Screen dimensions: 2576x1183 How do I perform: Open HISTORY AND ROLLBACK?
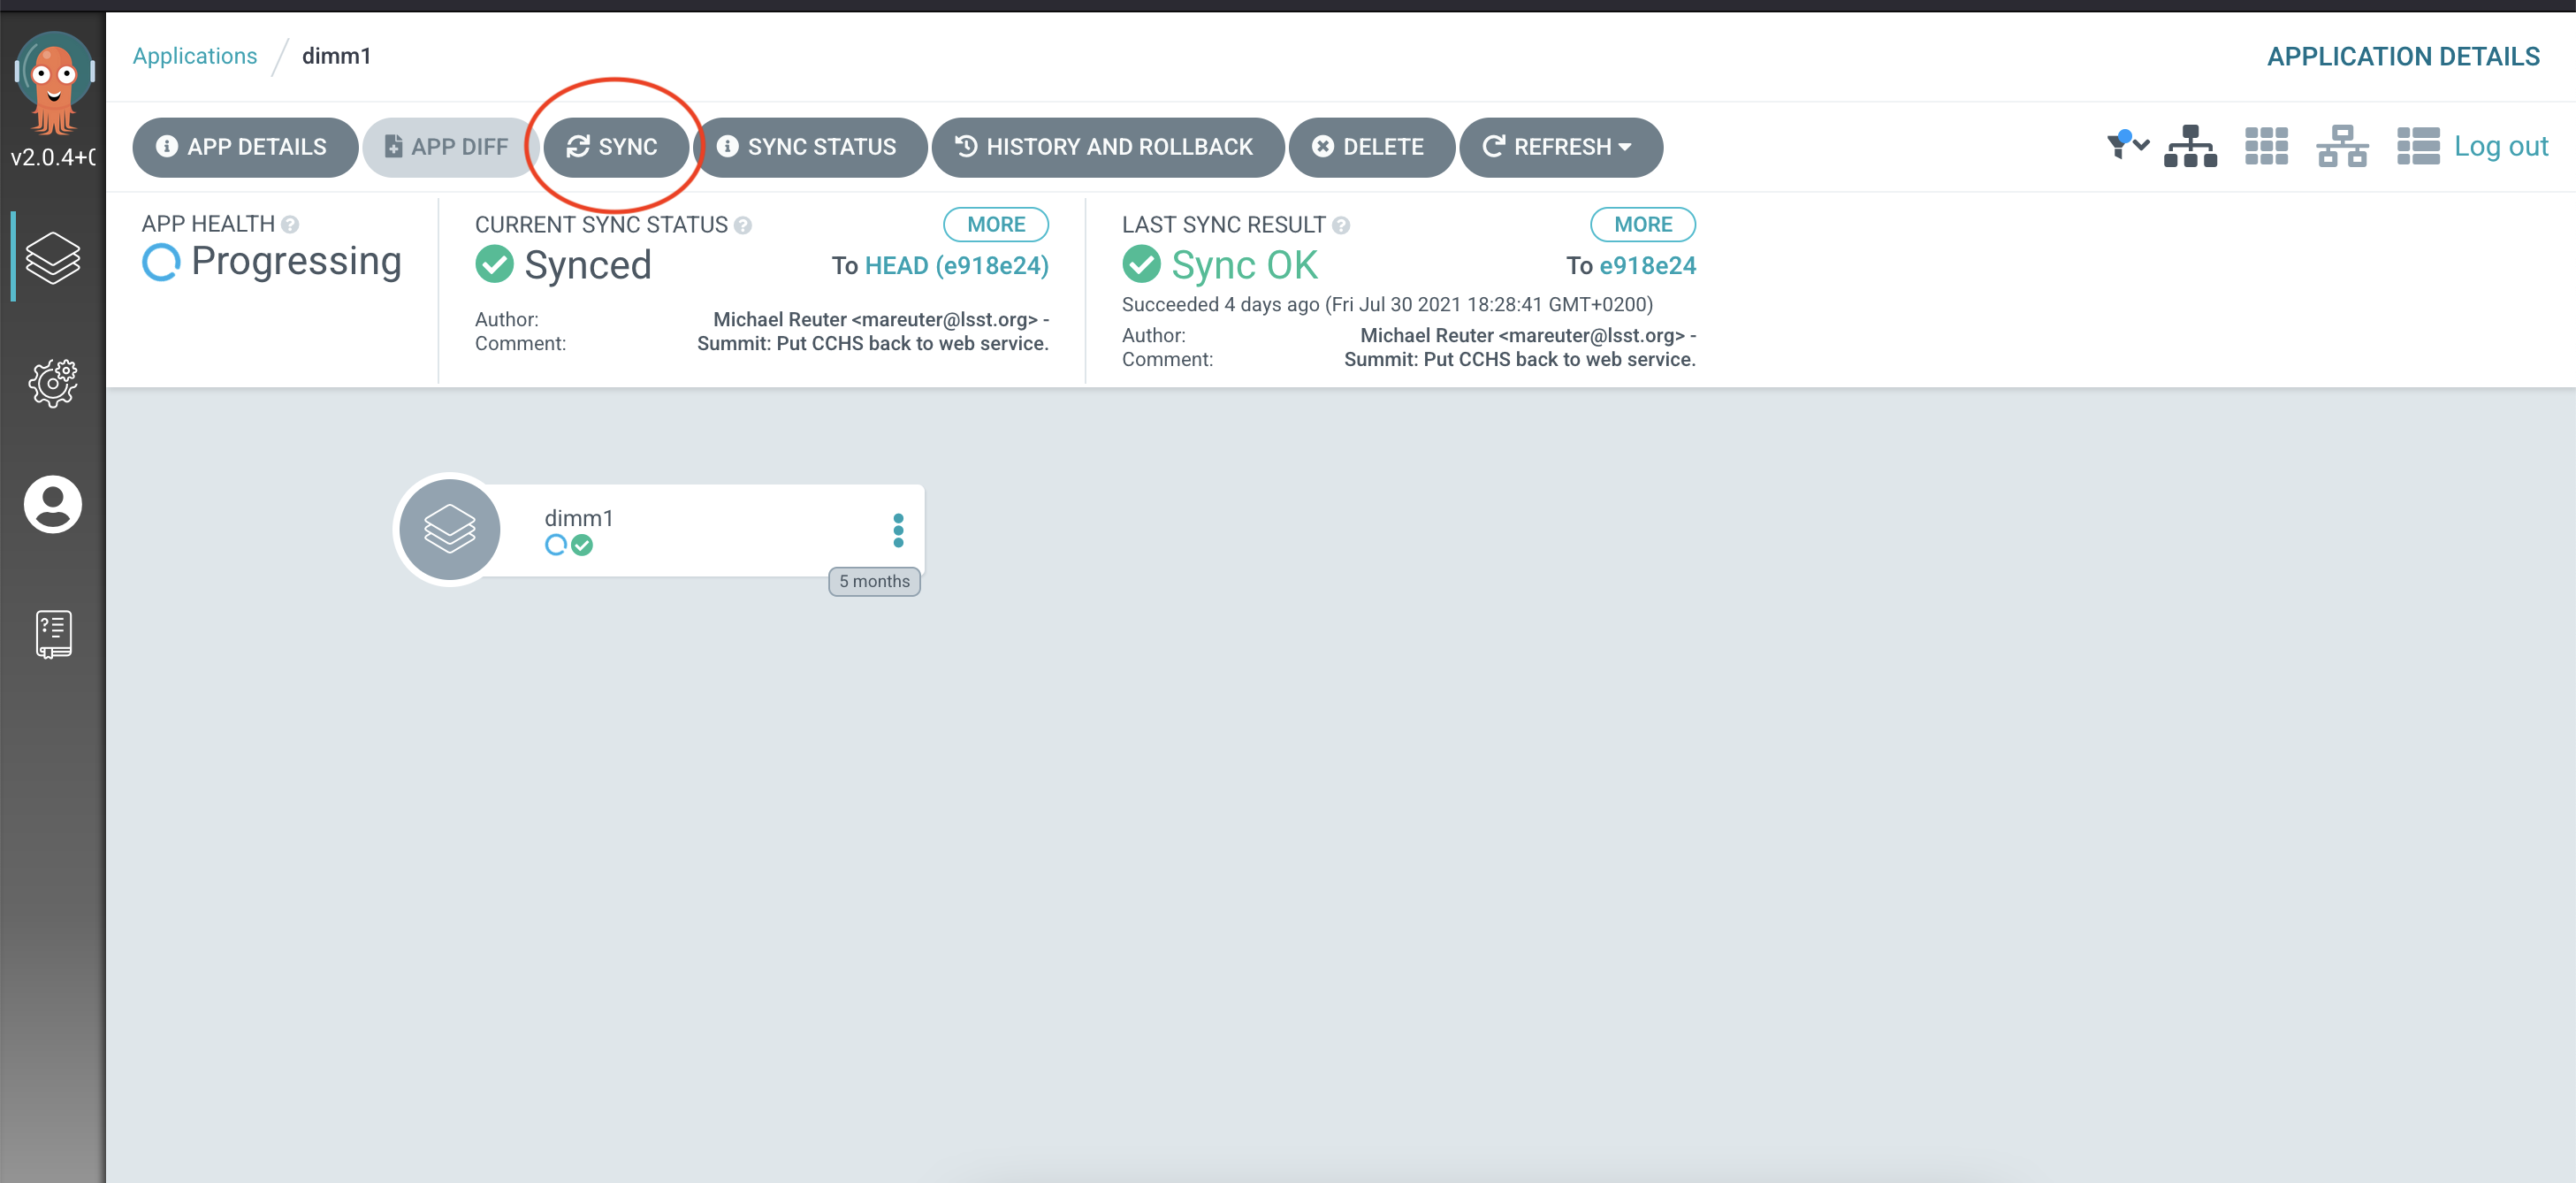click(x=1106, y=147)
